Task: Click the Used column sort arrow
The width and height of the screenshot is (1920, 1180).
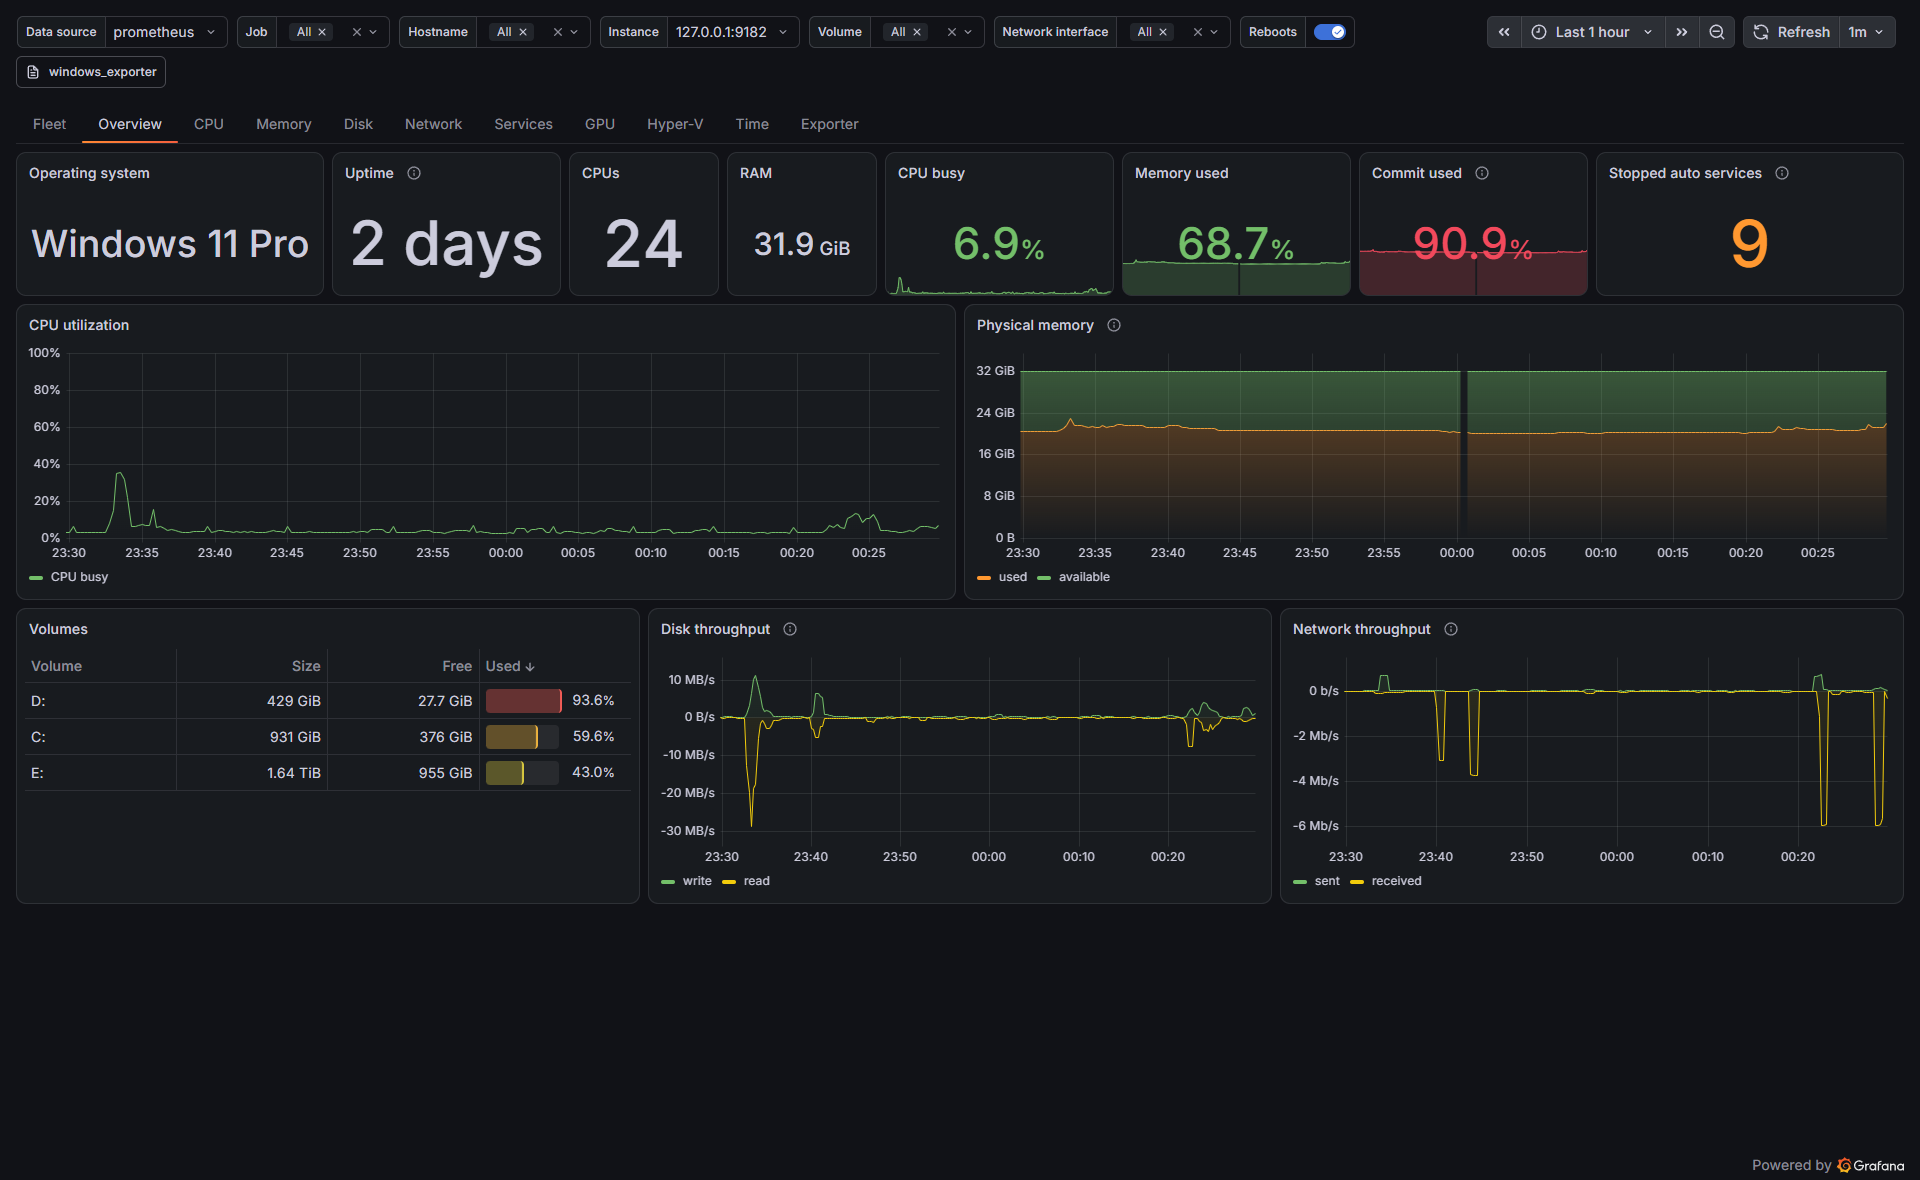Action: (x=530, y=667)
